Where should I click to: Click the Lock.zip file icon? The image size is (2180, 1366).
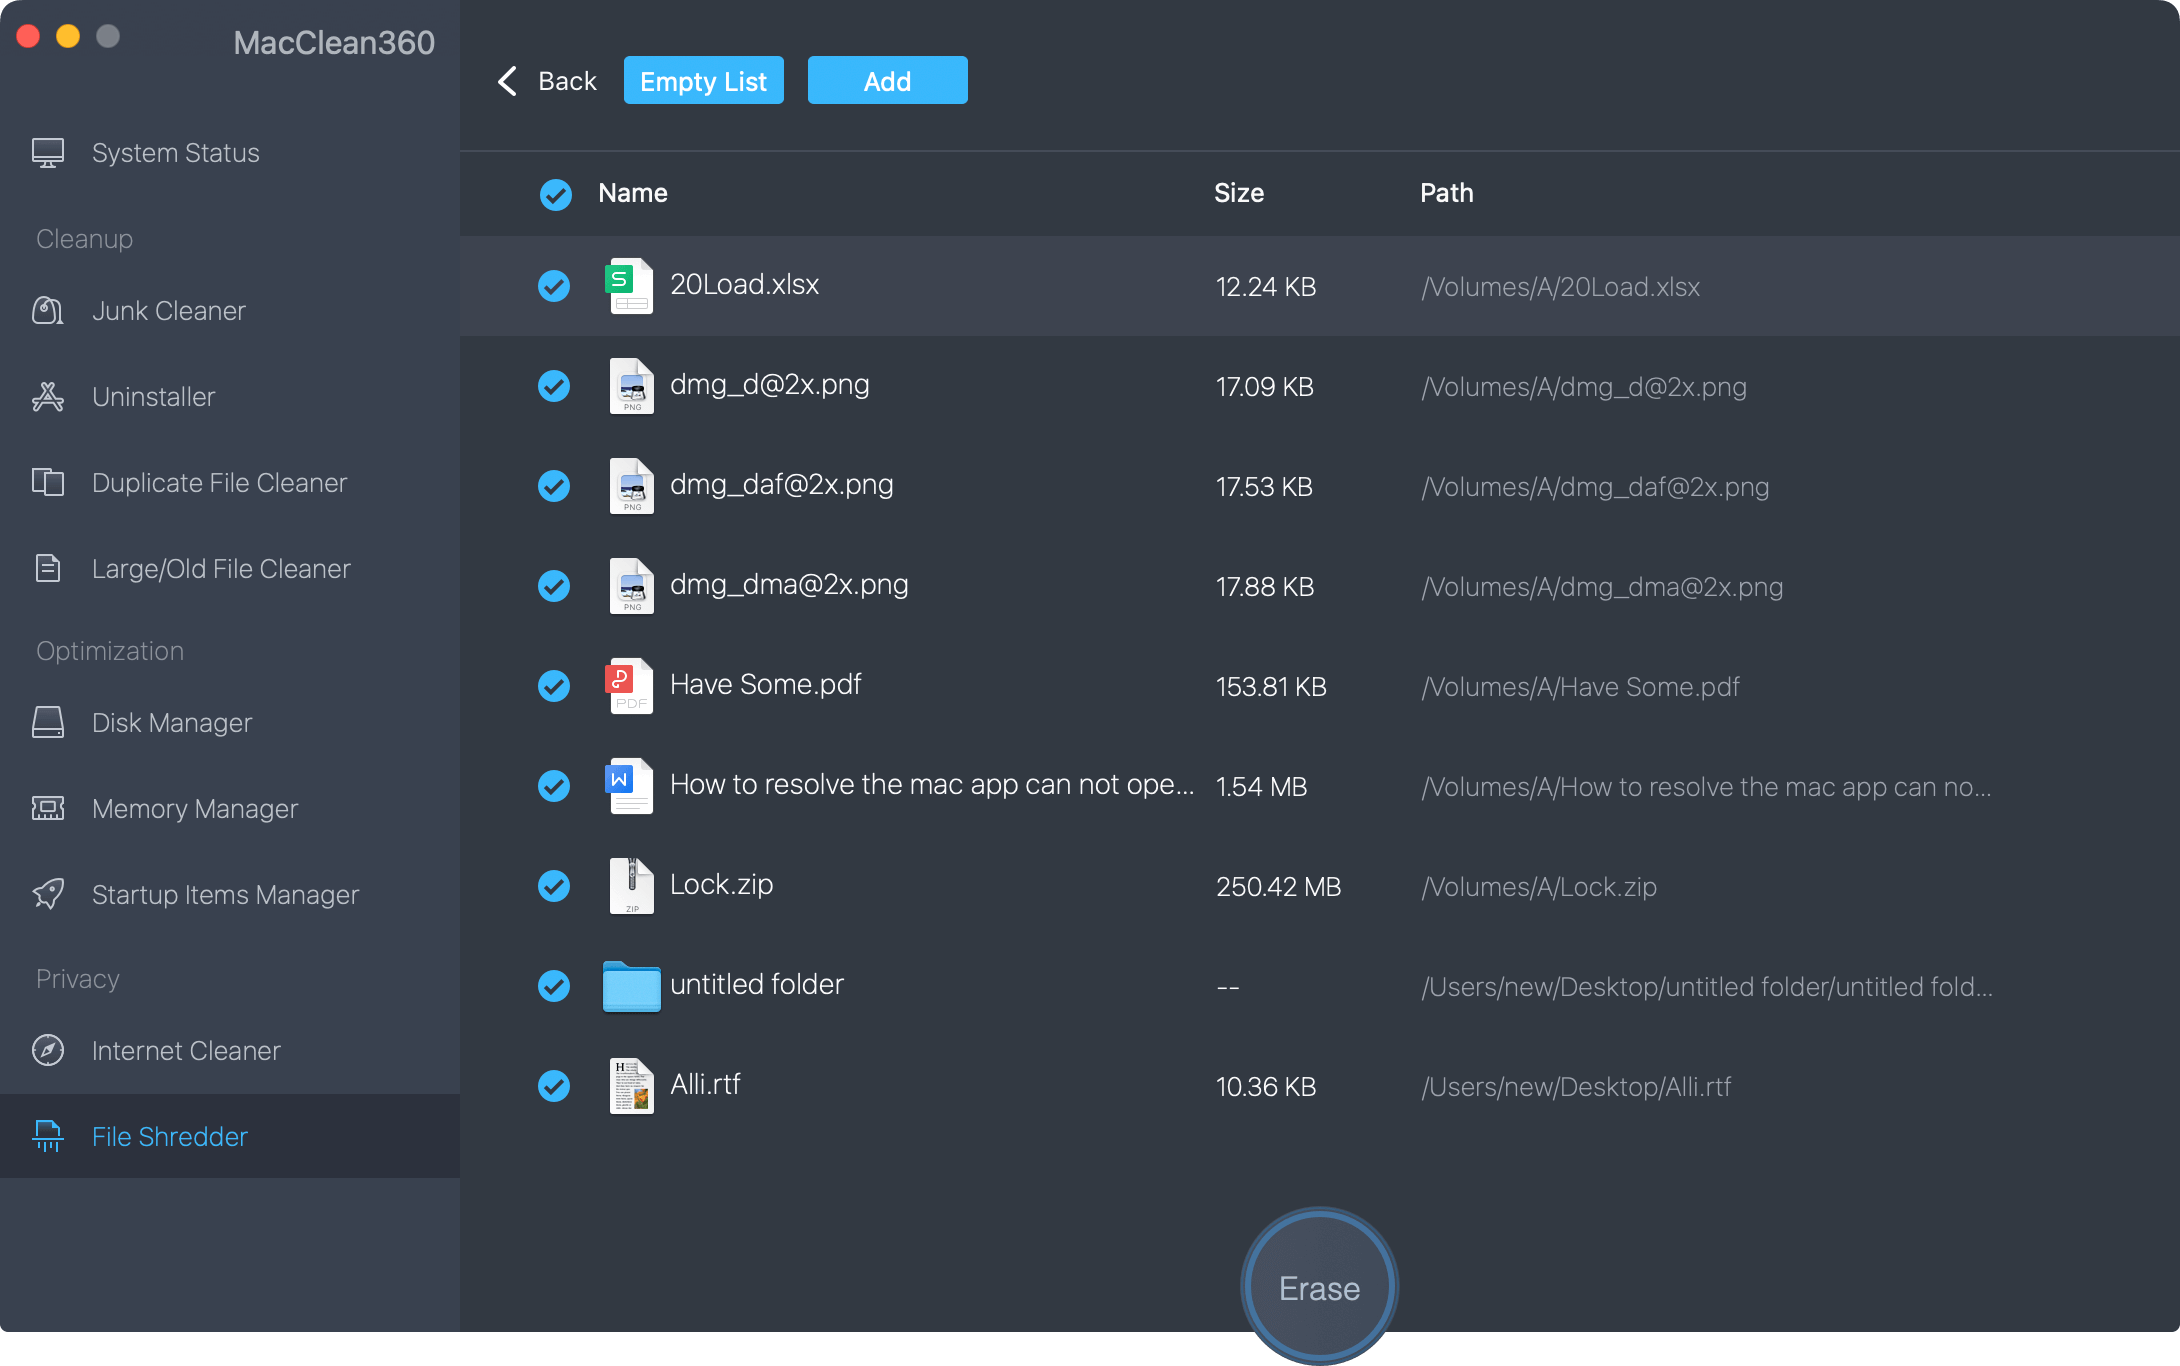click(x=631, y=886)
